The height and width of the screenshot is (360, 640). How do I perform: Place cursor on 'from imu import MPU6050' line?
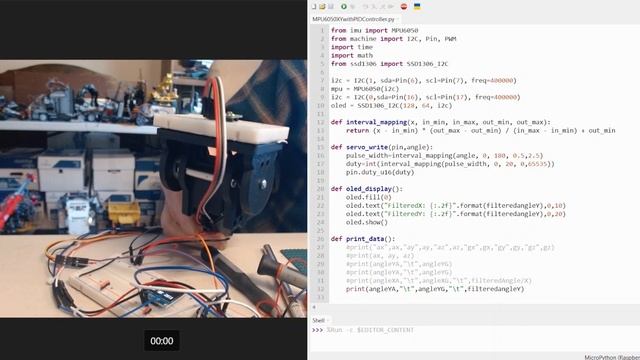pos(374,31)
